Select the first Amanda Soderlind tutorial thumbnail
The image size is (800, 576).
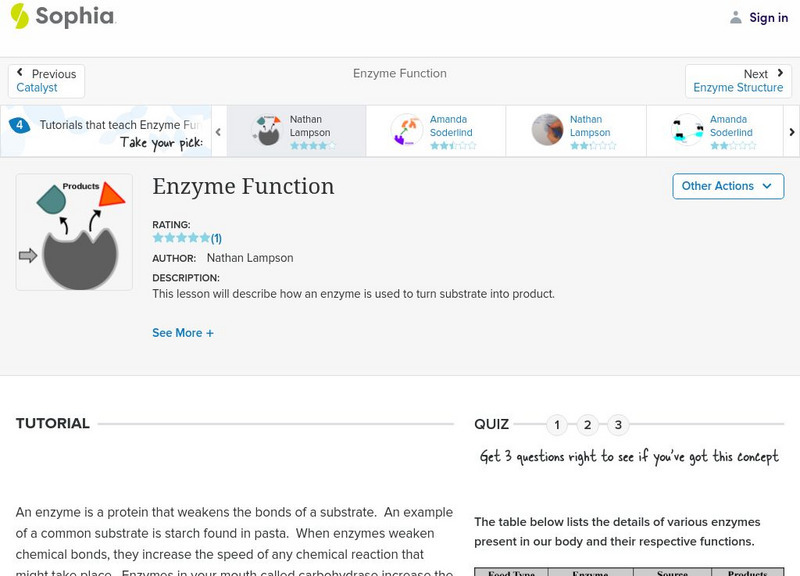coord(407,130)
